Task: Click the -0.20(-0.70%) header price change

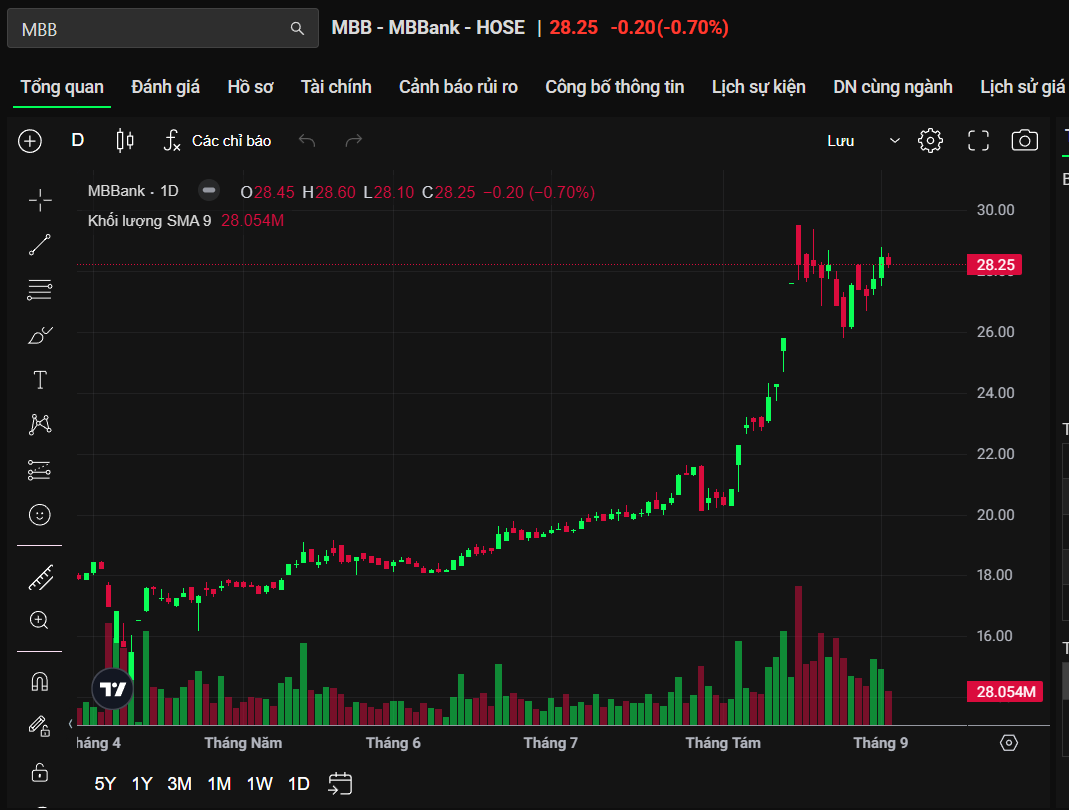Action: point(669,28)
